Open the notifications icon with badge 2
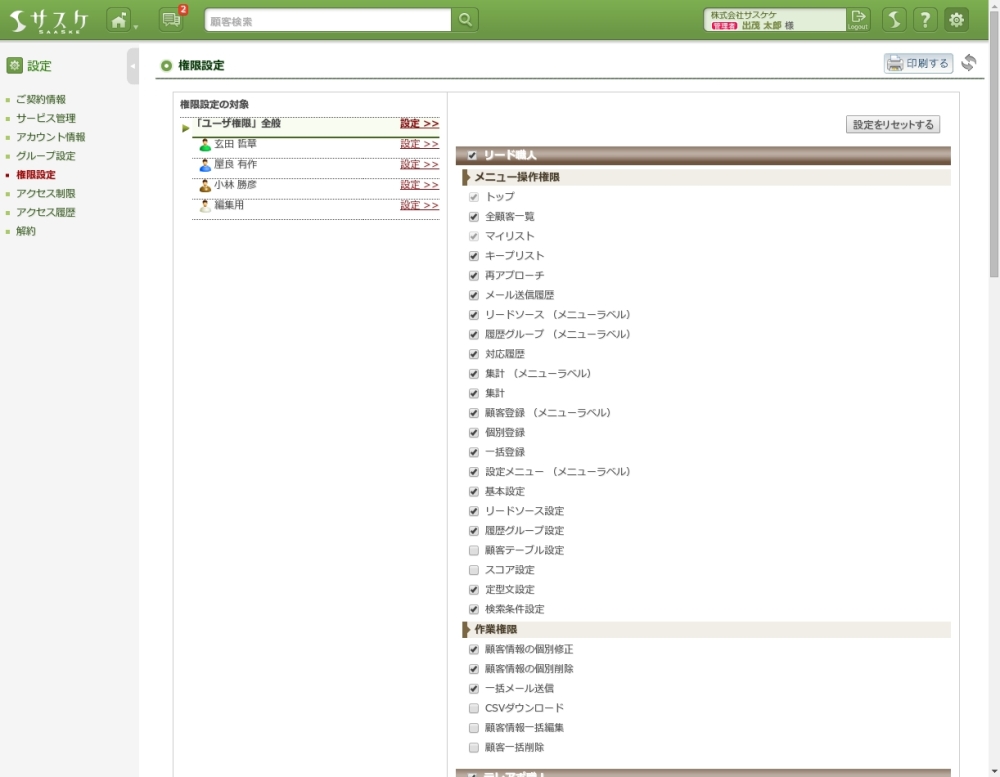 click(171, 20)
